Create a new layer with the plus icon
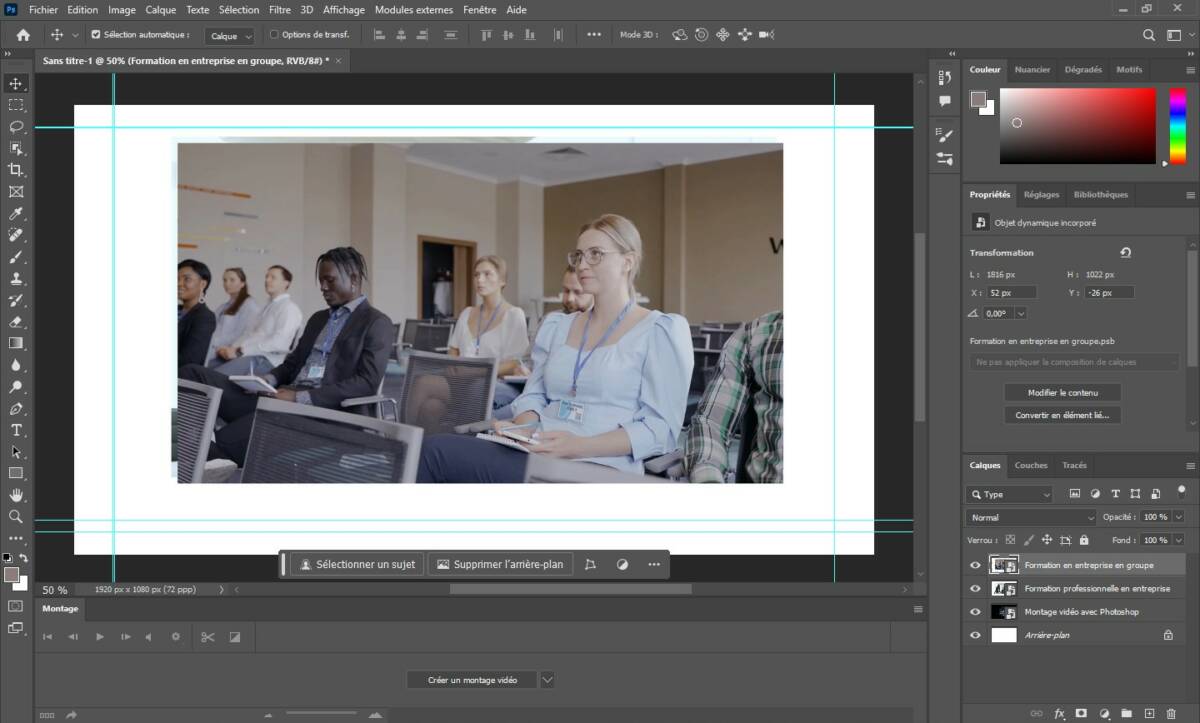Screen dimensions: 1200x723 click(1150, 712)
